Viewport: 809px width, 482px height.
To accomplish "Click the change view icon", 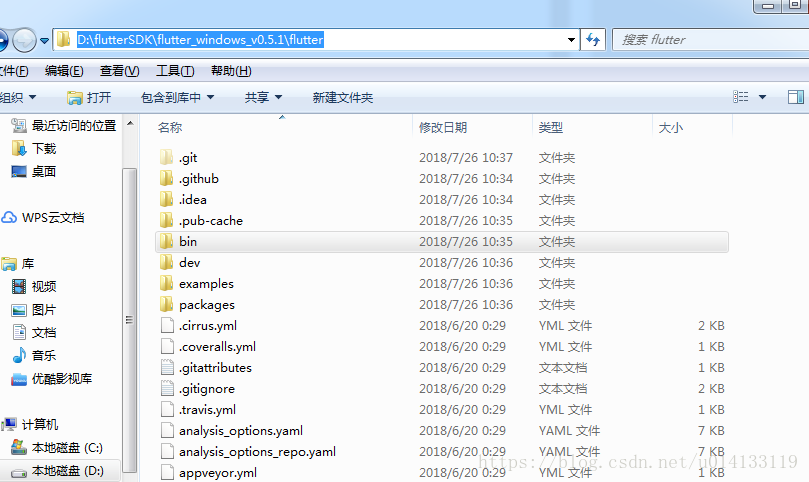I will 740,97.
